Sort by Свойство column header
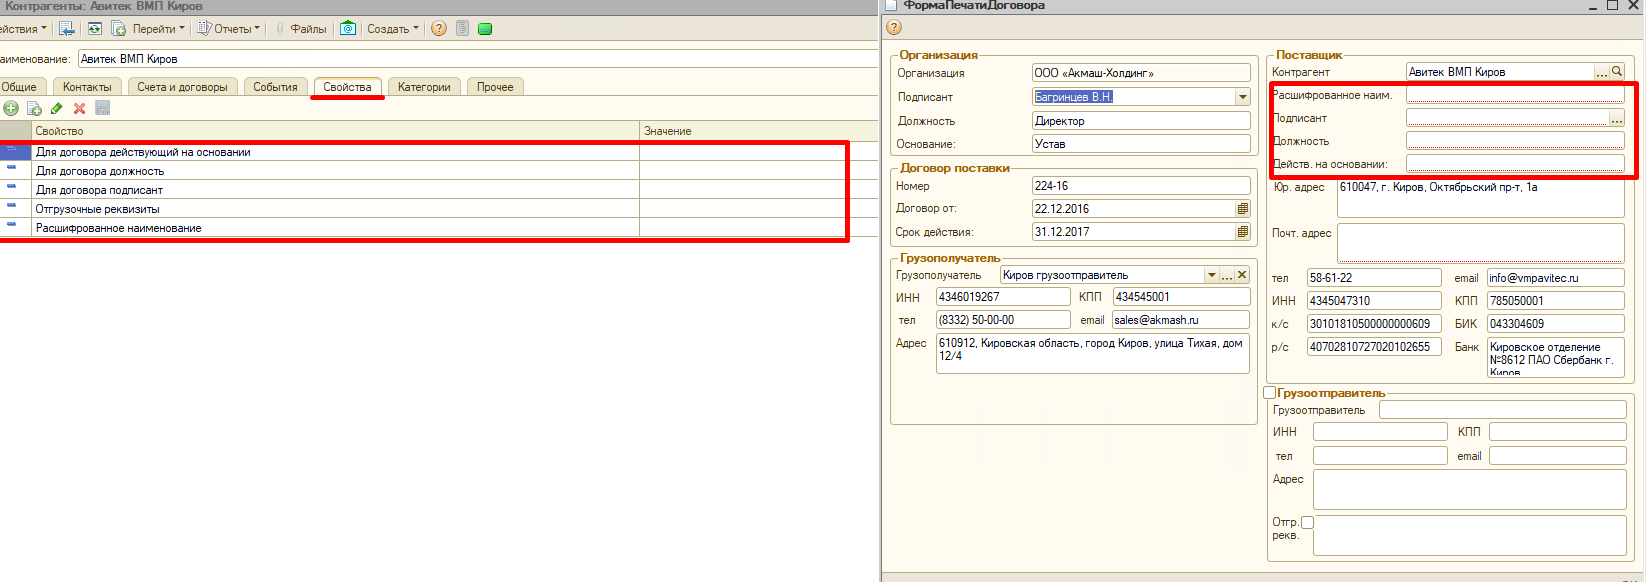1646x582 pixels. point(335,131)
